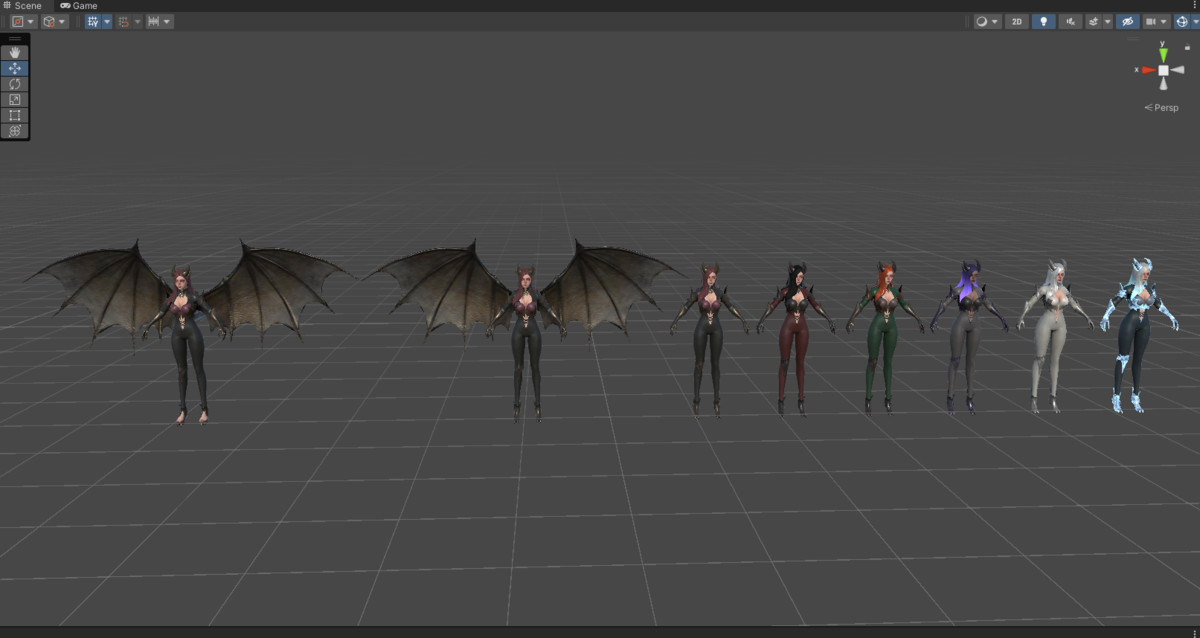The height and width of the screenshot is (638, 1200).
Task: Open grid snapping dropdown arrow
Action: click(136, 21)
